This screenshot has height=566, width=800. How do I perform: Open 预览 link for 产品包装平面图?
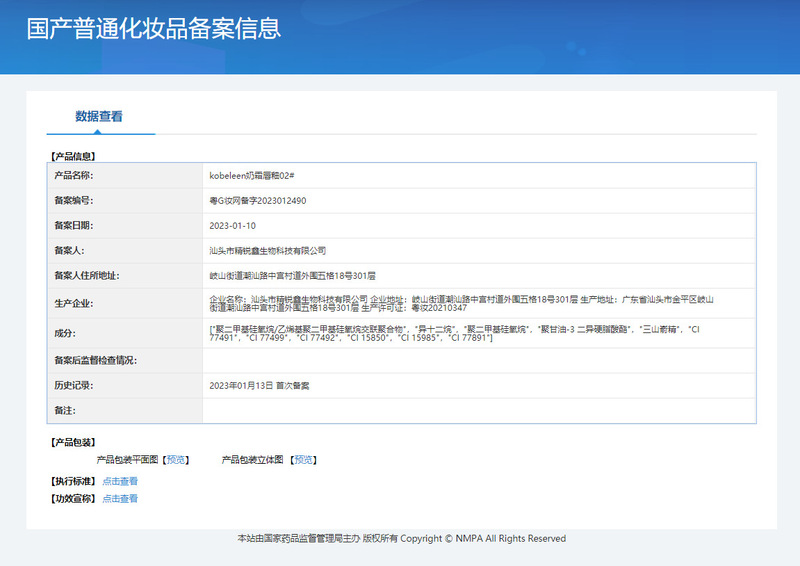176,460
